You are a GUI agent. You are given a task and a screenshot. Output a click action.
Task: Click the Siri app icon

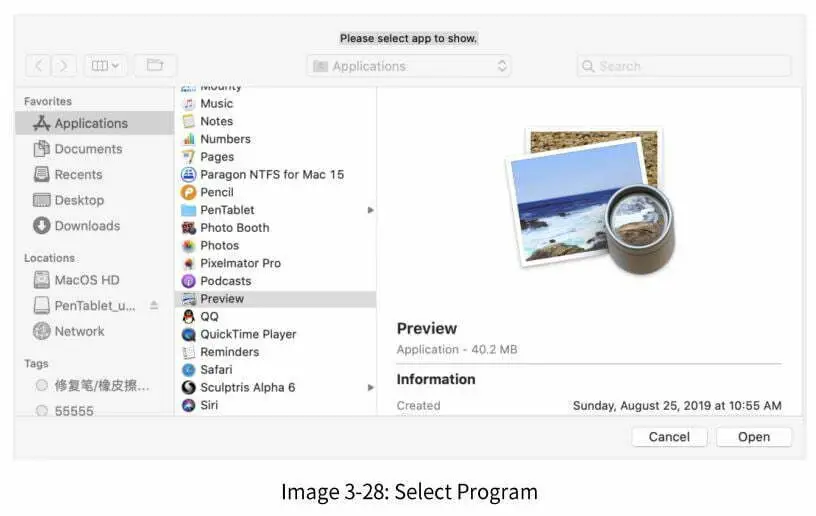pos(188,405)
